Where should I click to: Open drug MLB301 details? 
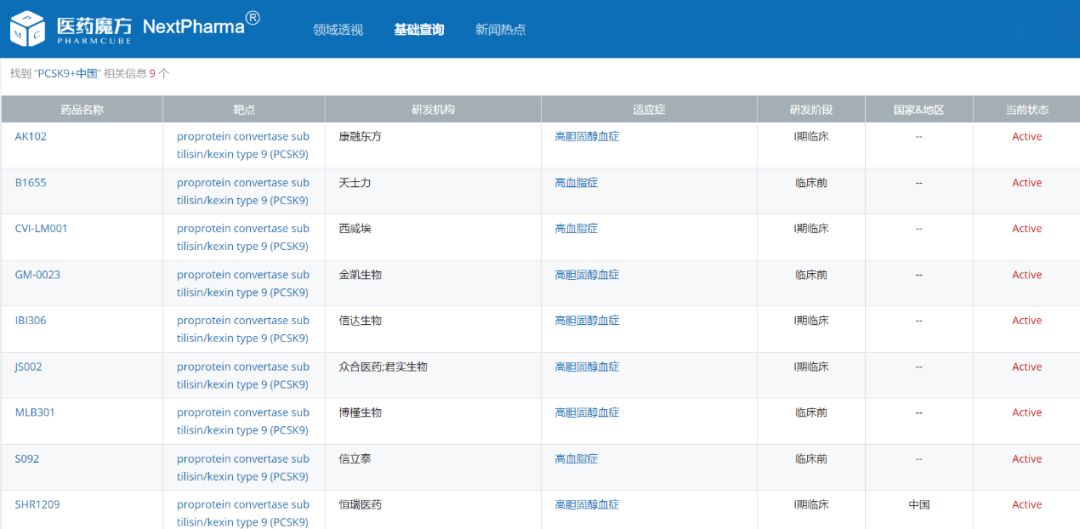pos(35,412)
